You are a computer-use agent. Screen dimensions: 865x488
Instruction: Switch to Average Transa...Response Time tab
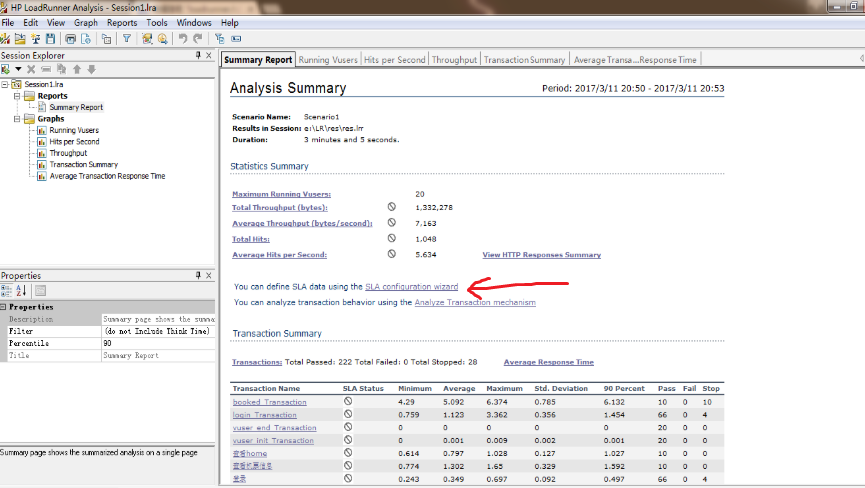(x=635, y=60)
